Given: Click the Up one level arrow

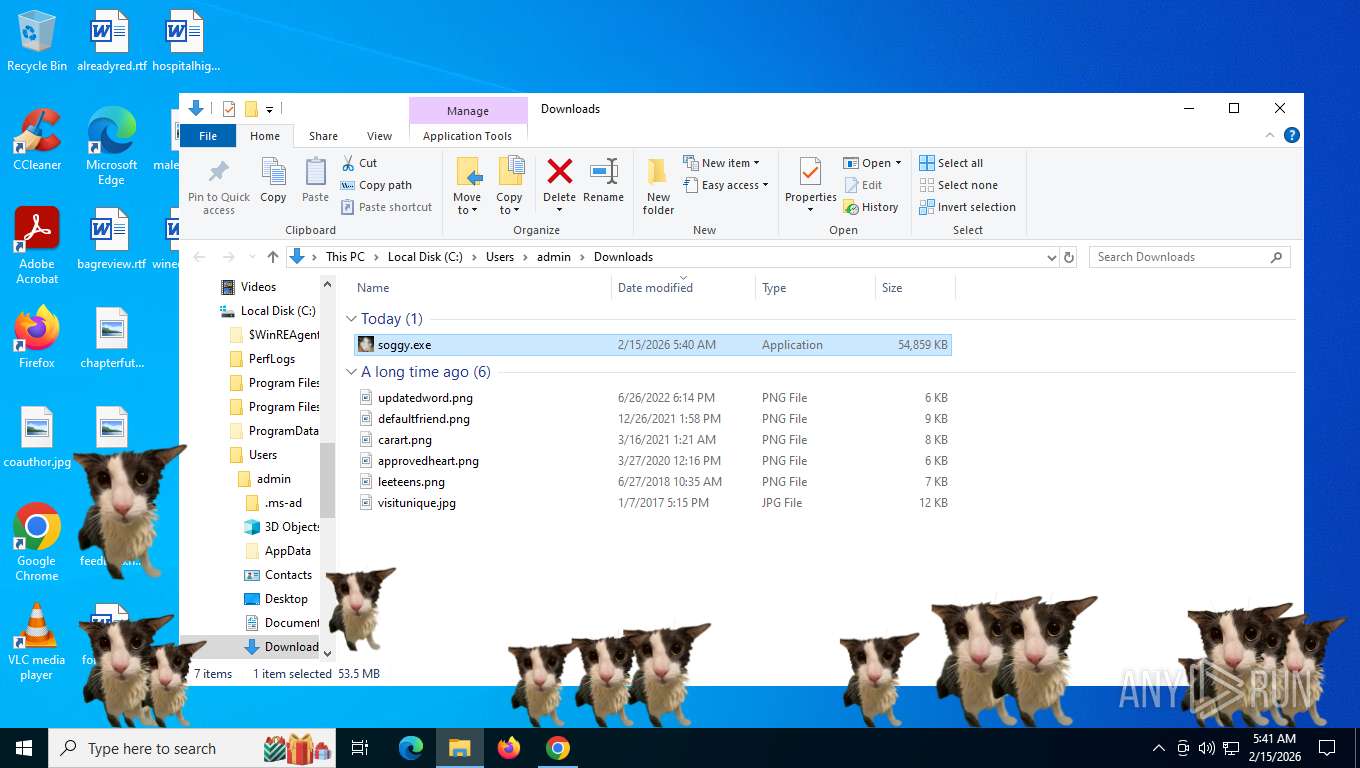Looking at the screenshot, I should [272, 257].
